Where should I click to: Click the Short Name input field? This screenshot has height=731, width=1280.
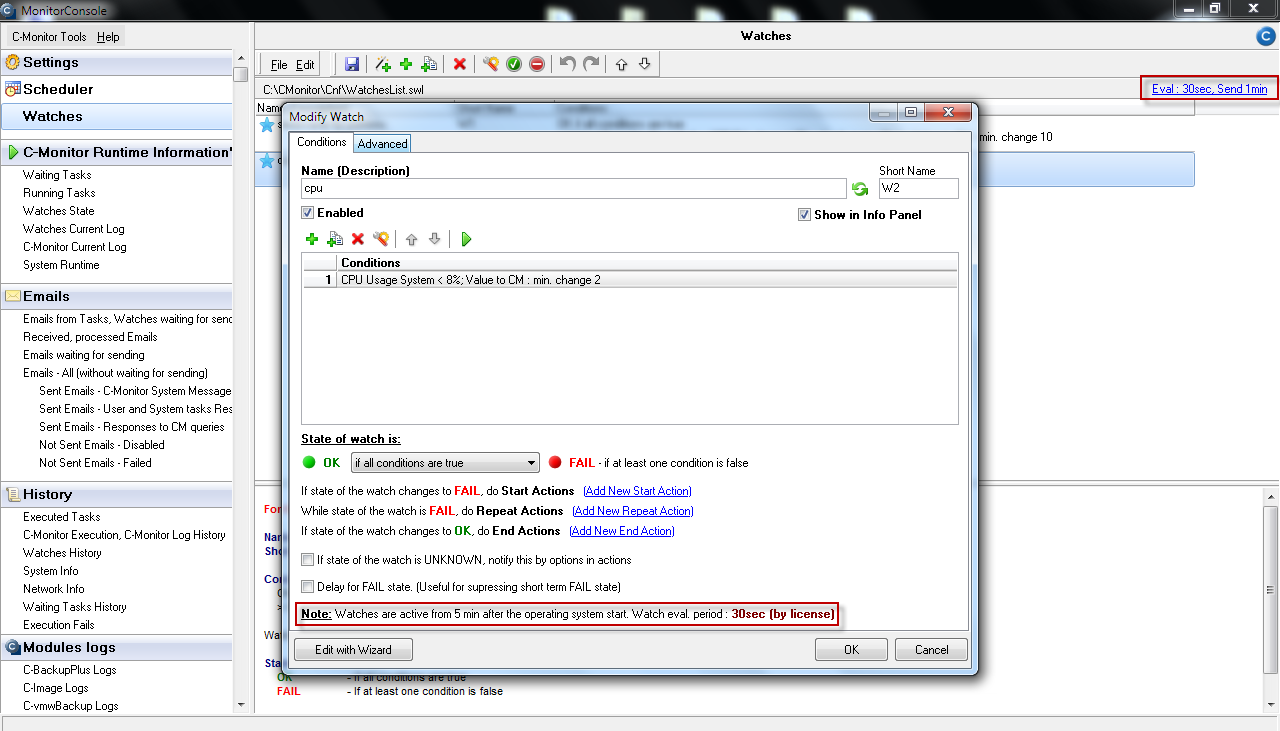point(919,189)
